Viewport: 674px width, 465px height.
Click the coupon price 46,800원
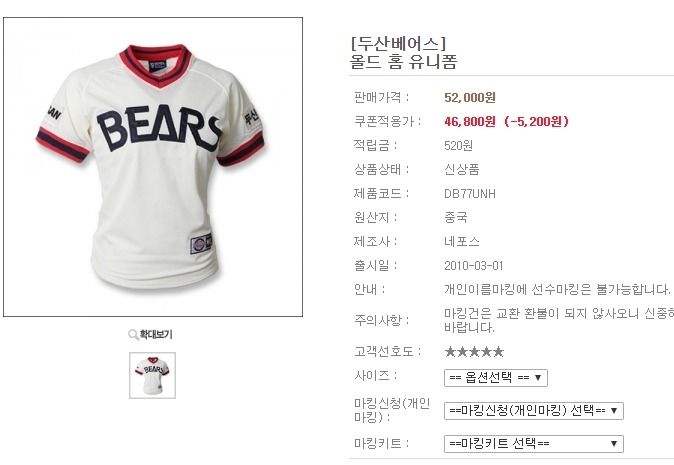[x=470, y=122]
